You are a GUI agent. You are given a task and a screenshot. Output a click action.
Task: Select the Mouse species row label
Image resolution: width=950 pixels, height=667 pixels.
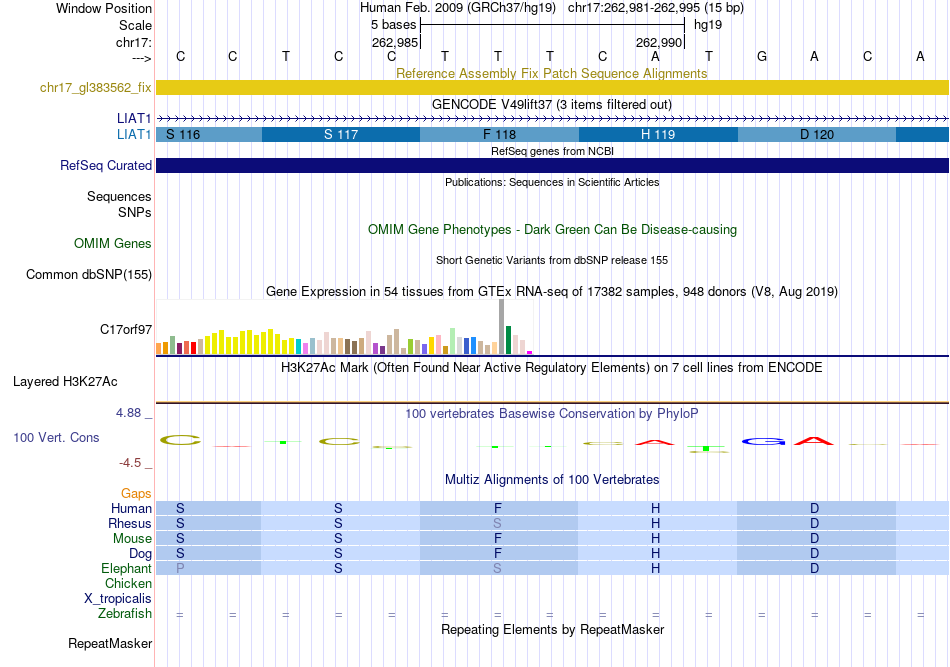tap(132, 539)
